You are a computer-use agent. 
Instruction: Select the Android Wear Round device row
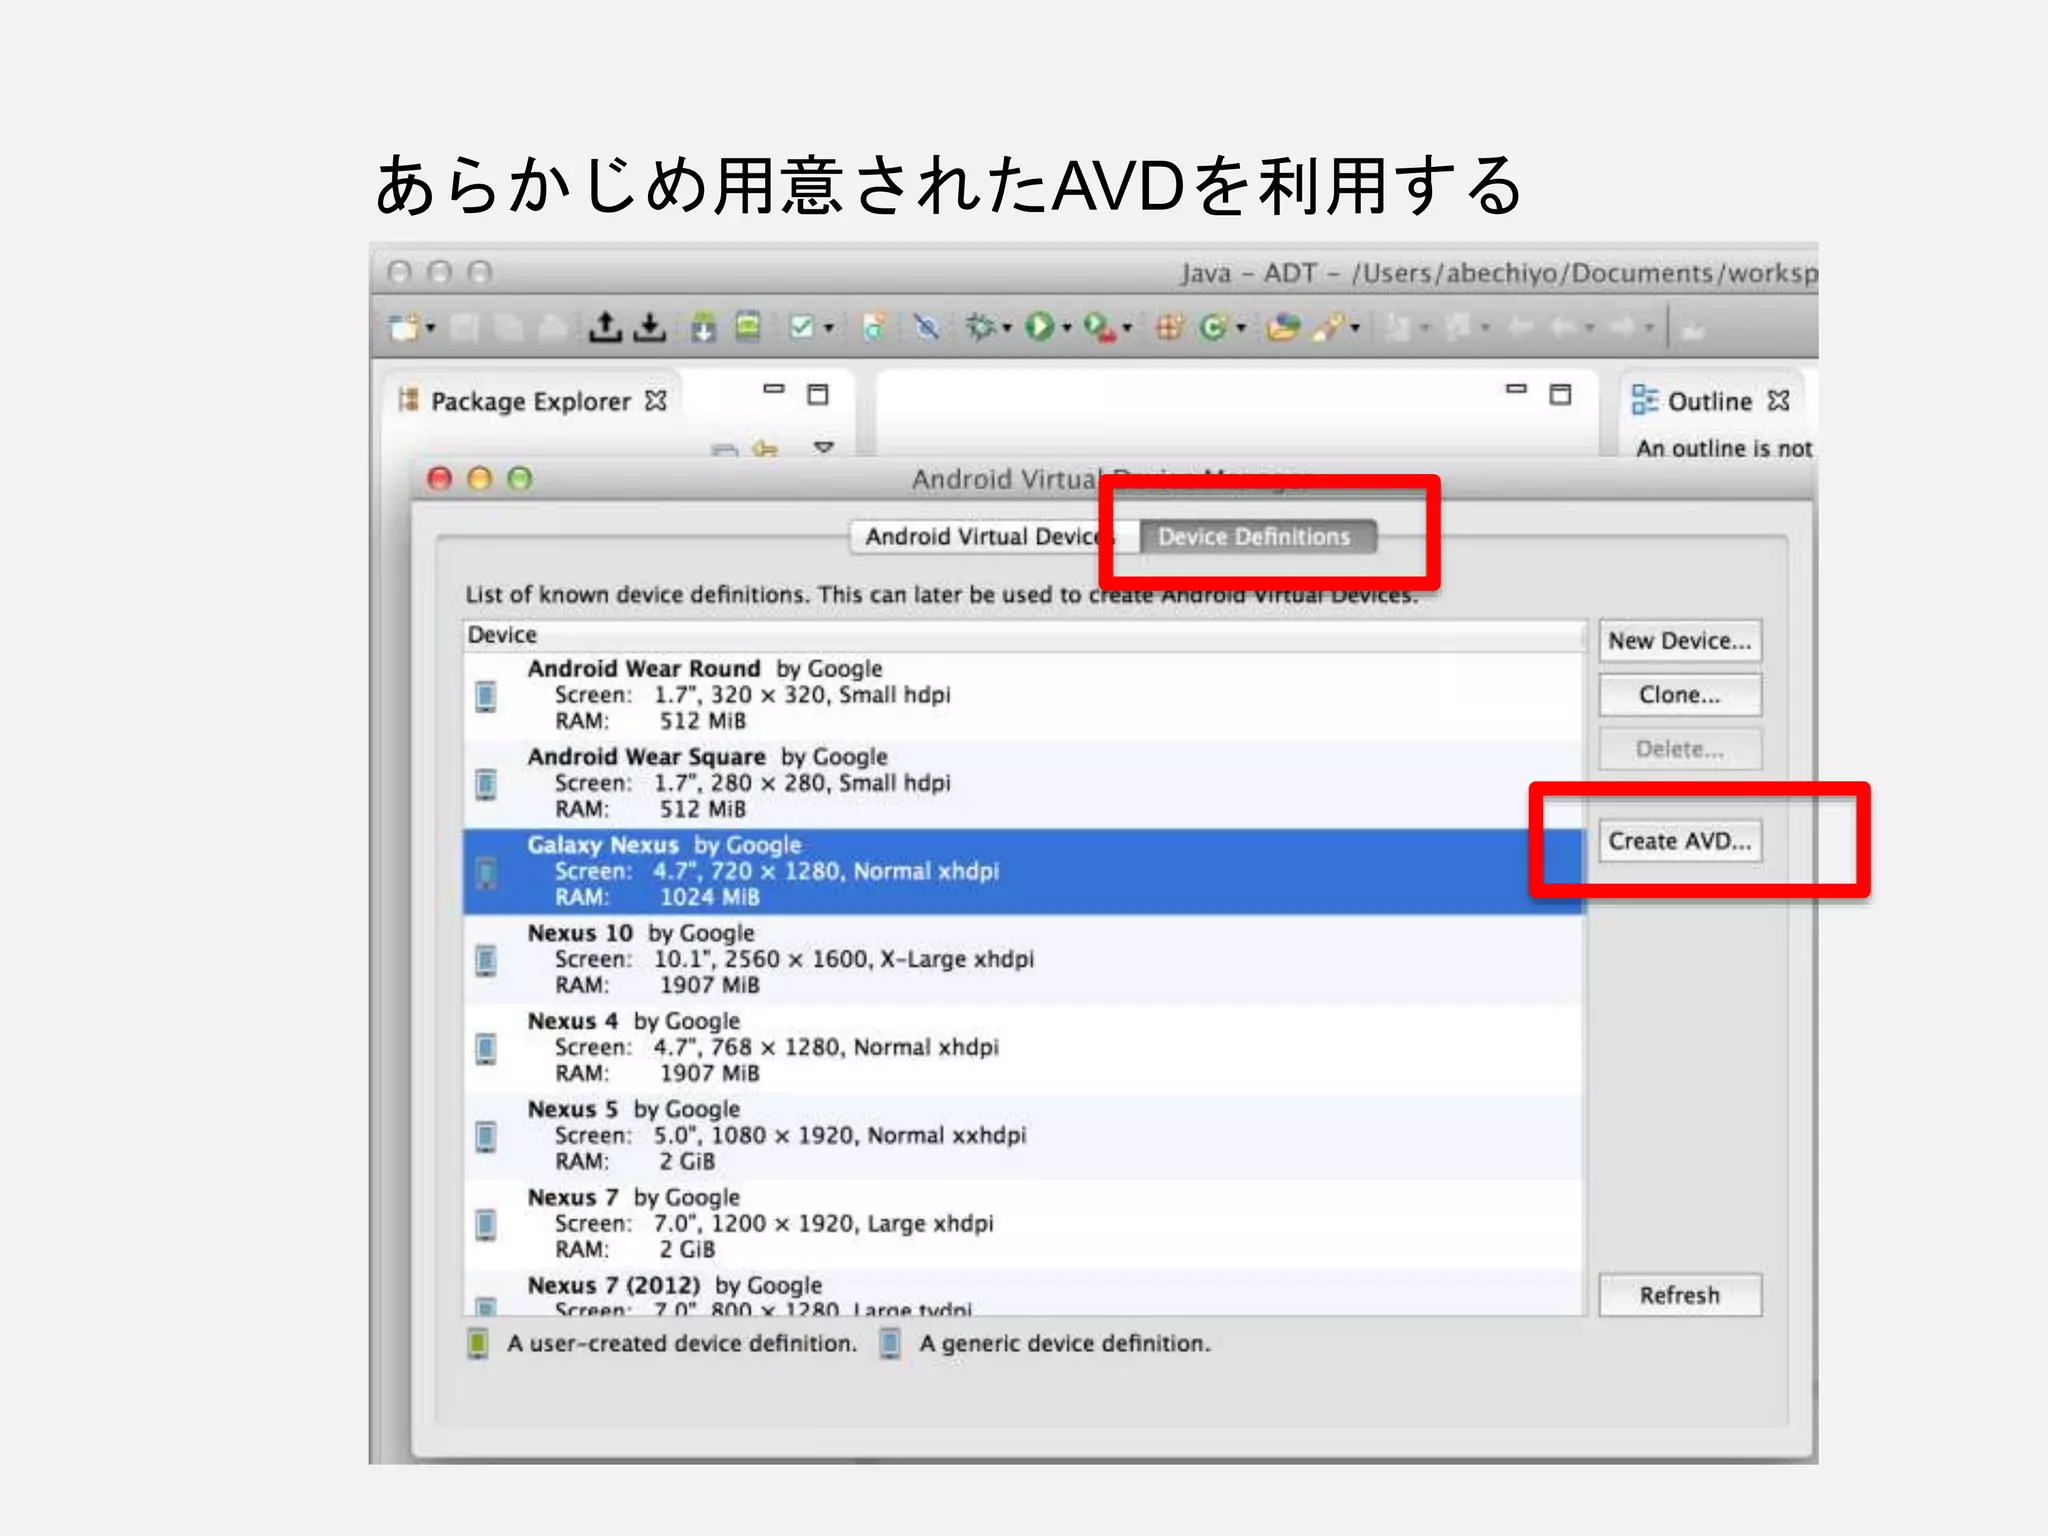pyautogui.click(x=1025, y=695)
